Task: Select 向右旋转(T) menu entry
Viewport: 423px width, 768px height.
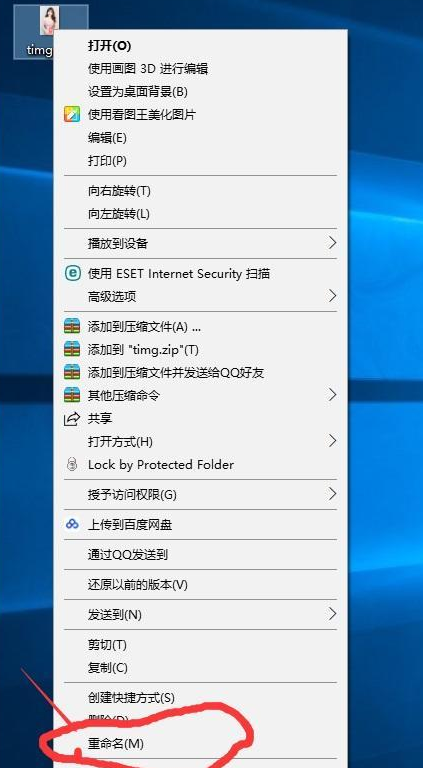Action: click(200, 191)
